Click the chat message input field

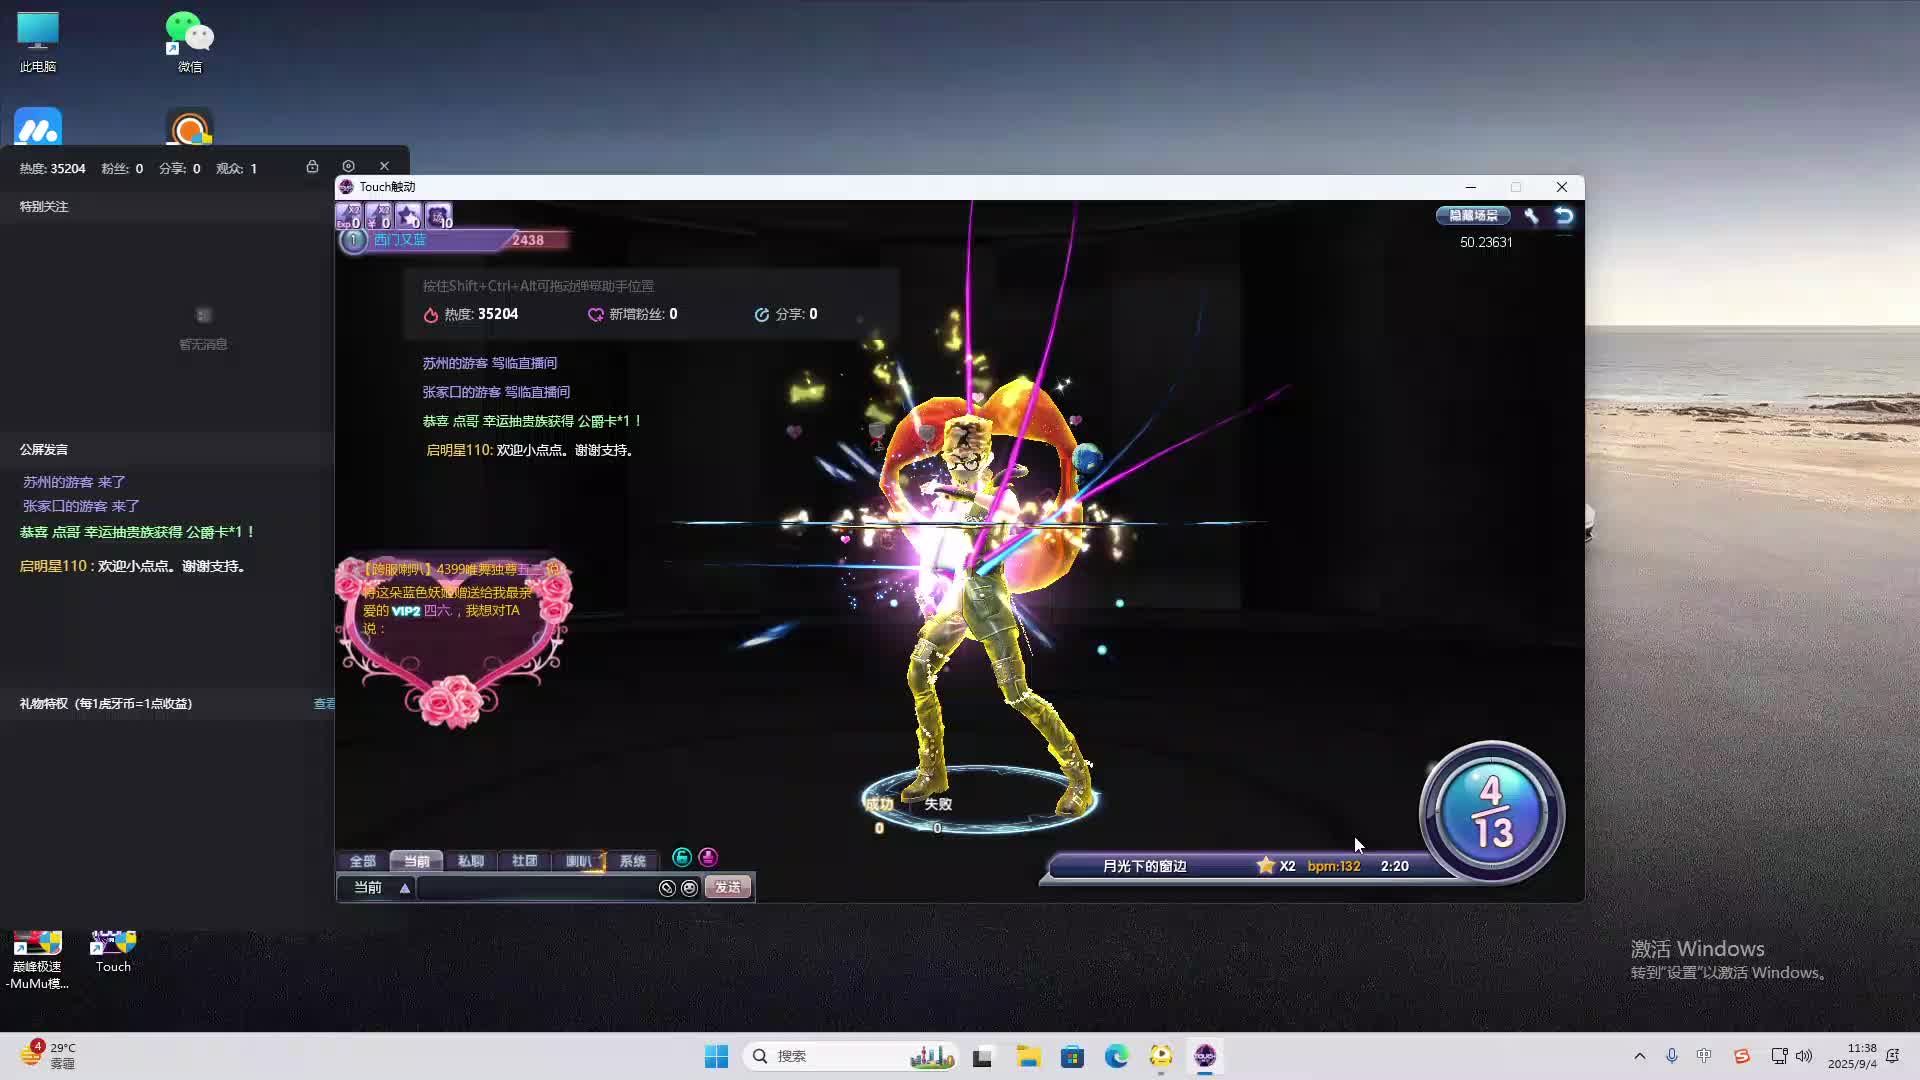click(x=535, y=888)
